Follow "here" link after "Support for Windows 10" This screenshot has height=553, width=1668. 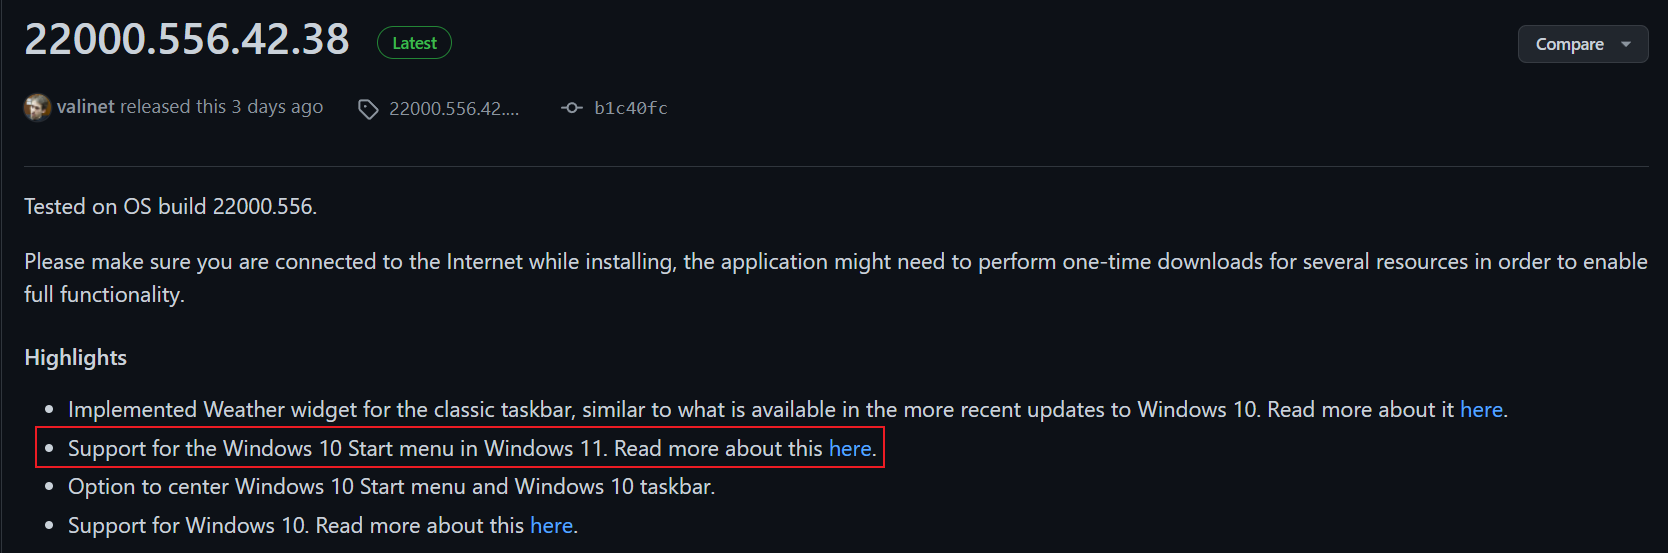(x=551, y=526)
